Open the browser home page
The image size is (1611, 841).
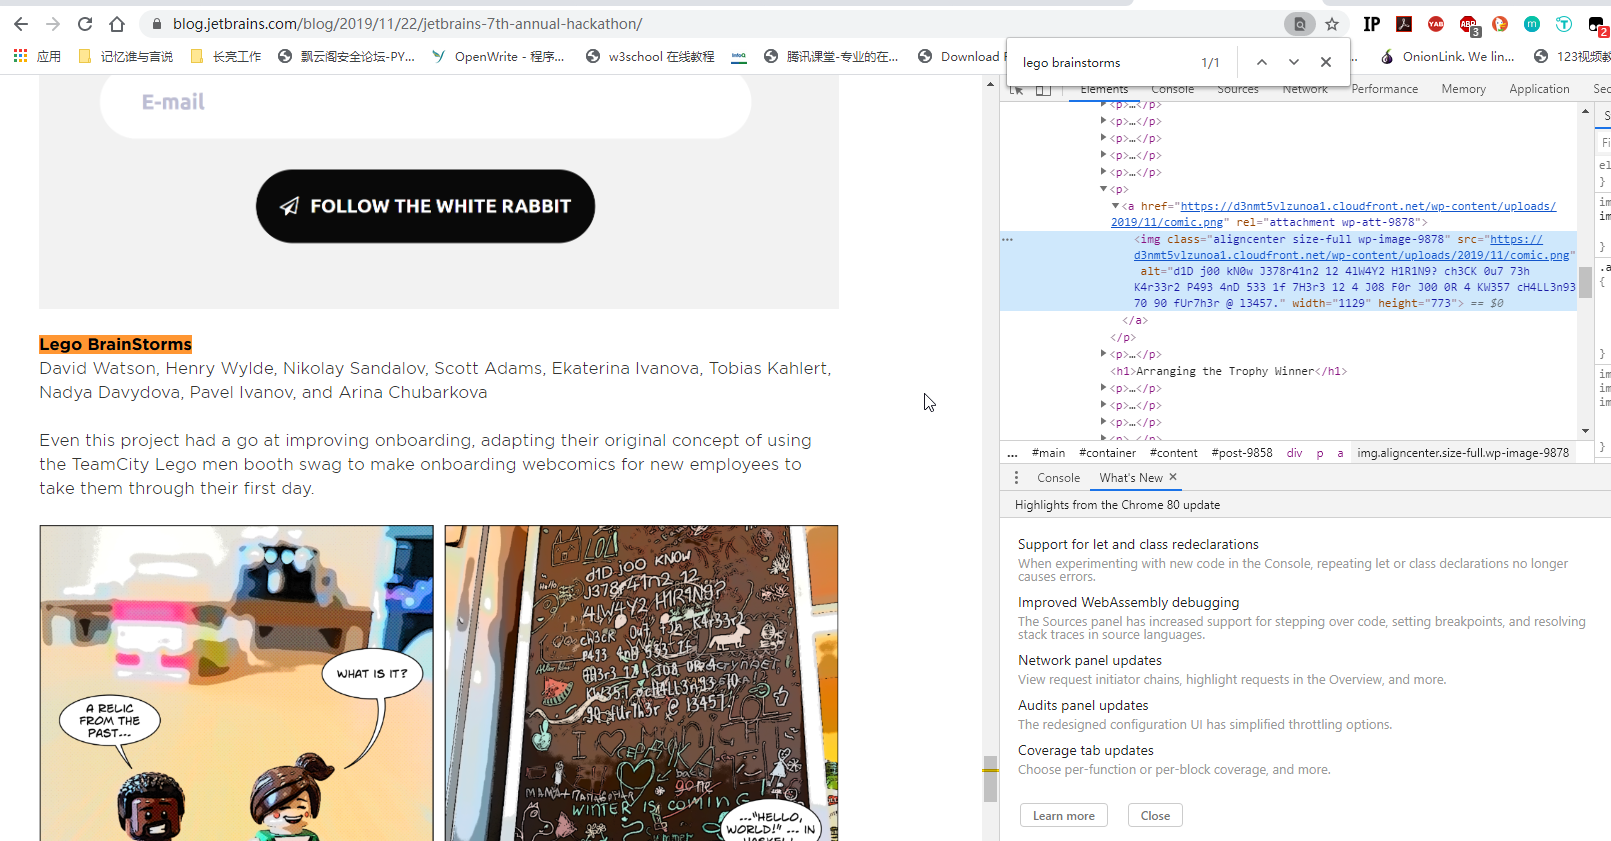[117, 24]
